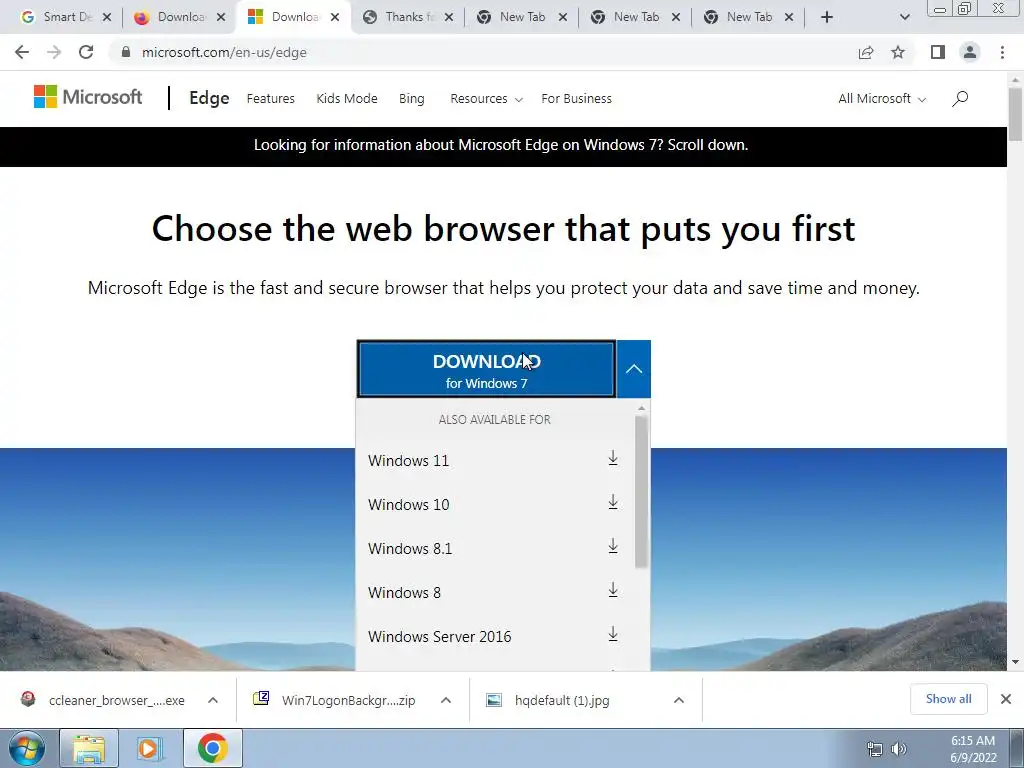This screenshot has width=1024, height=768.
Task: Download Edge for Windows 10 arrow icon
Action: [x=613, y=502]
